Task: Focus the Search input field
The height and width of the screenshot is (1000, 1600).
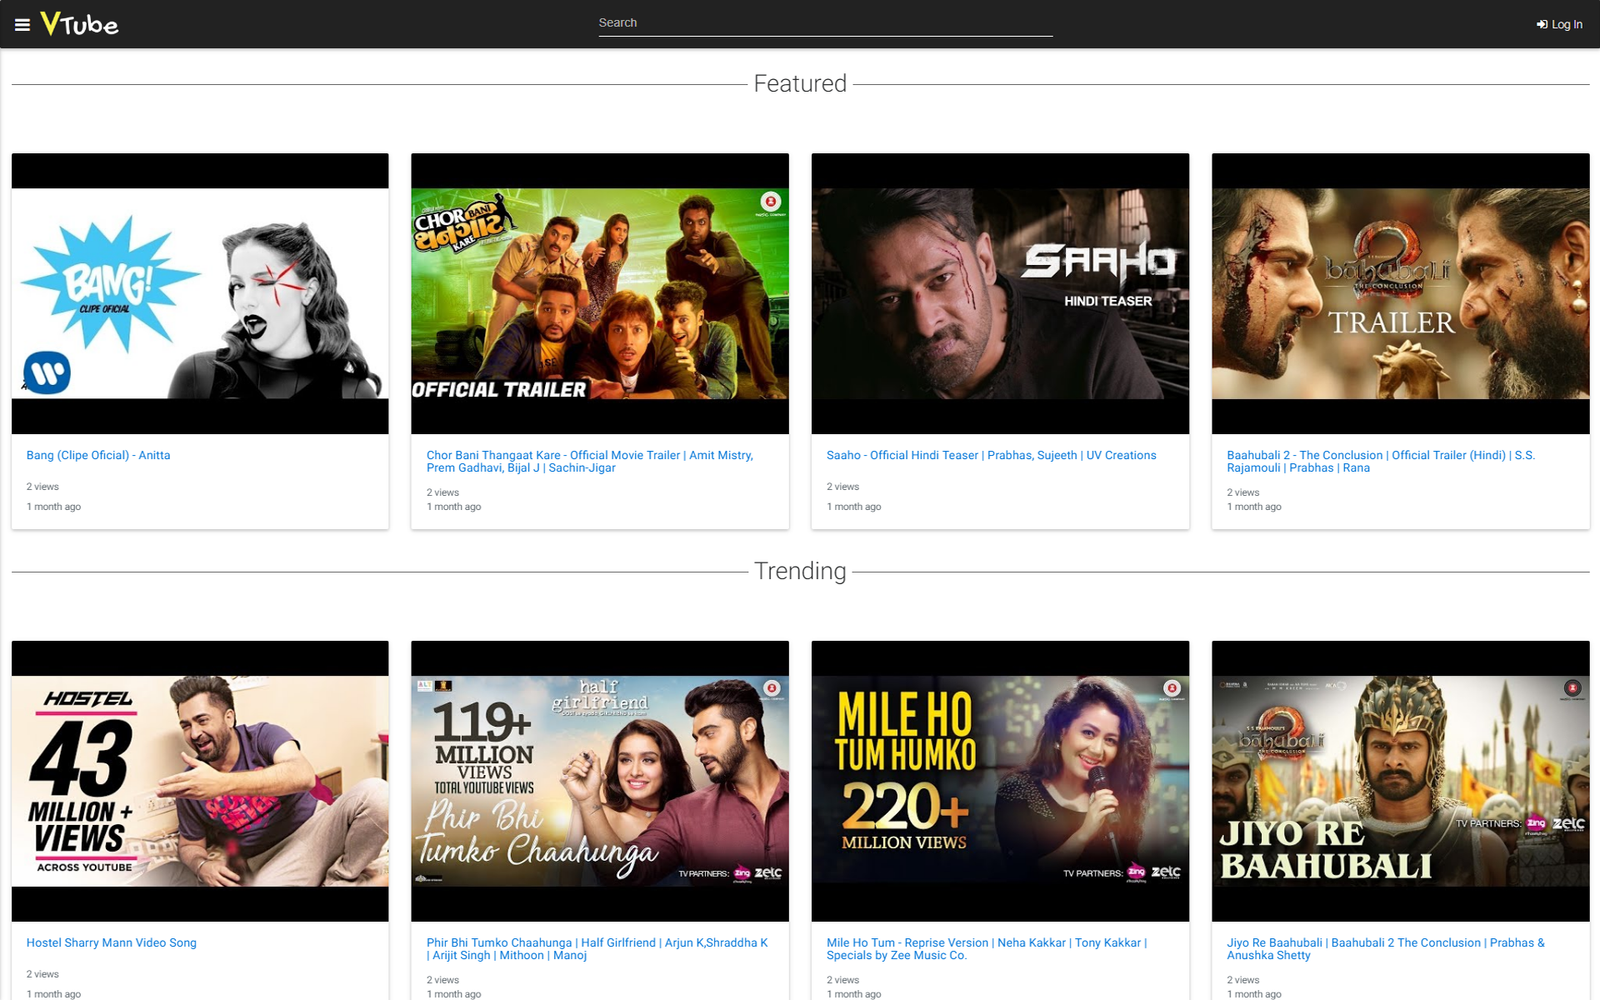Action: pyautogui.click(x=825, y=23)
